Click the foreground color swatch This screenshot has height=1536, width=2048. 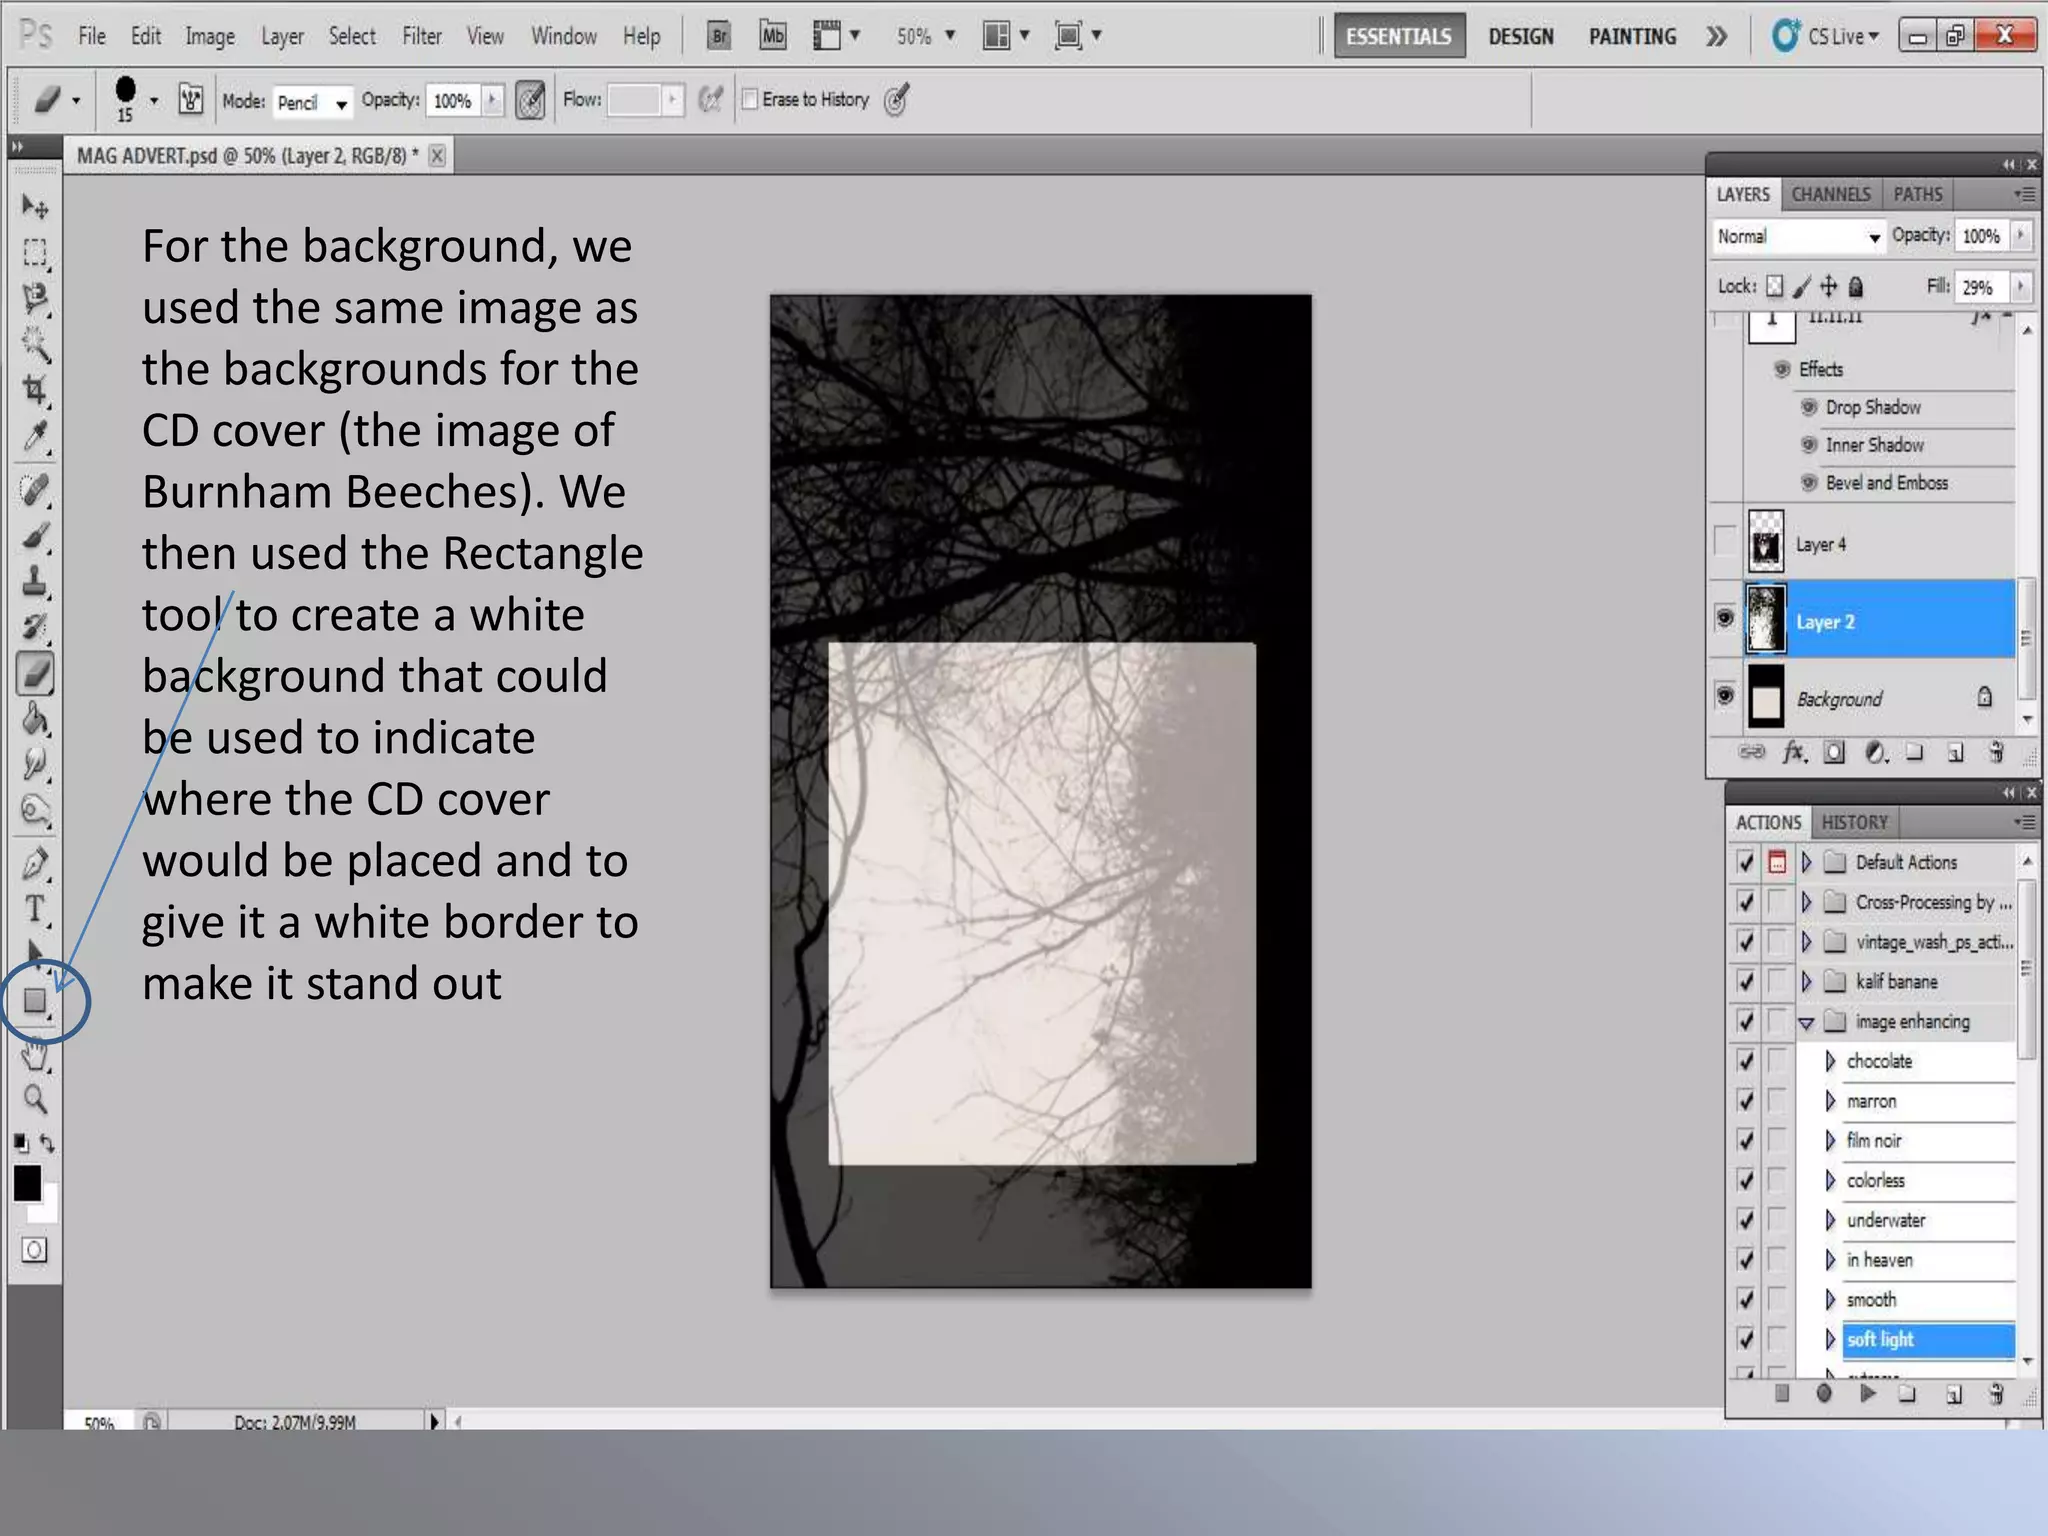(27, 1183)
